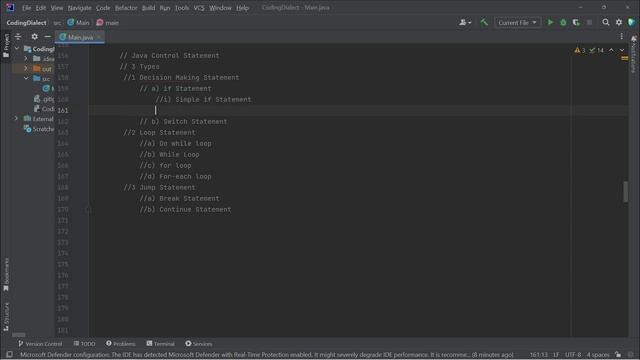
Task: Open the Help menu
Action: point(242,8)
